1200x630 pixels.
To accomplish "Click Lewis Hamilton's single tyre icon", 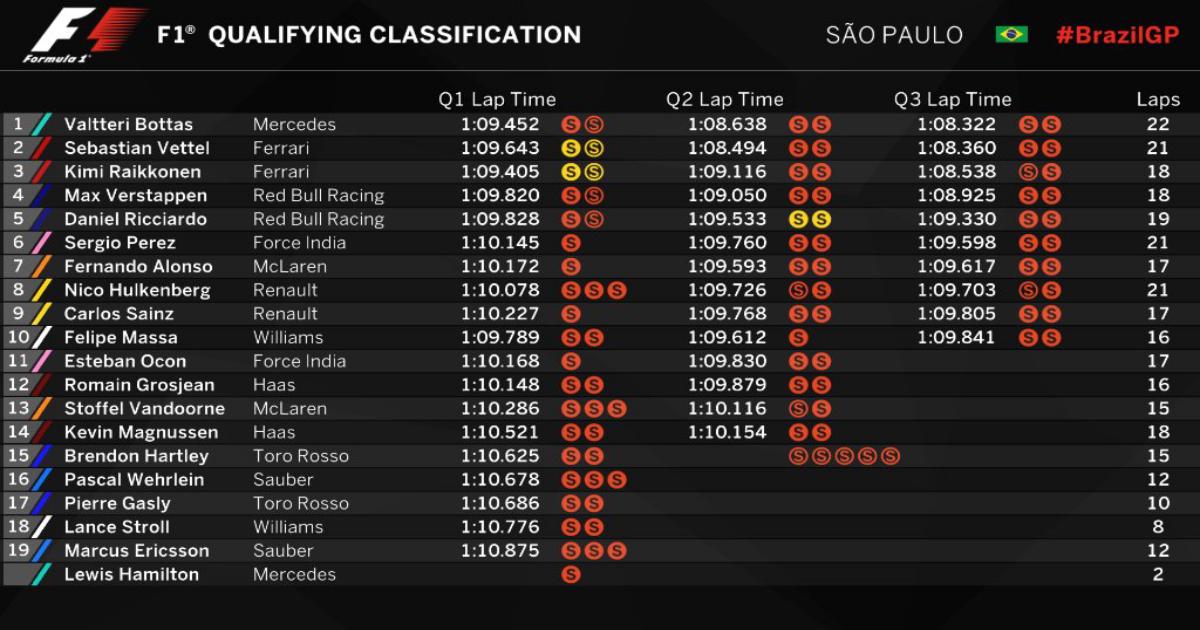I will tap(571, 575).
